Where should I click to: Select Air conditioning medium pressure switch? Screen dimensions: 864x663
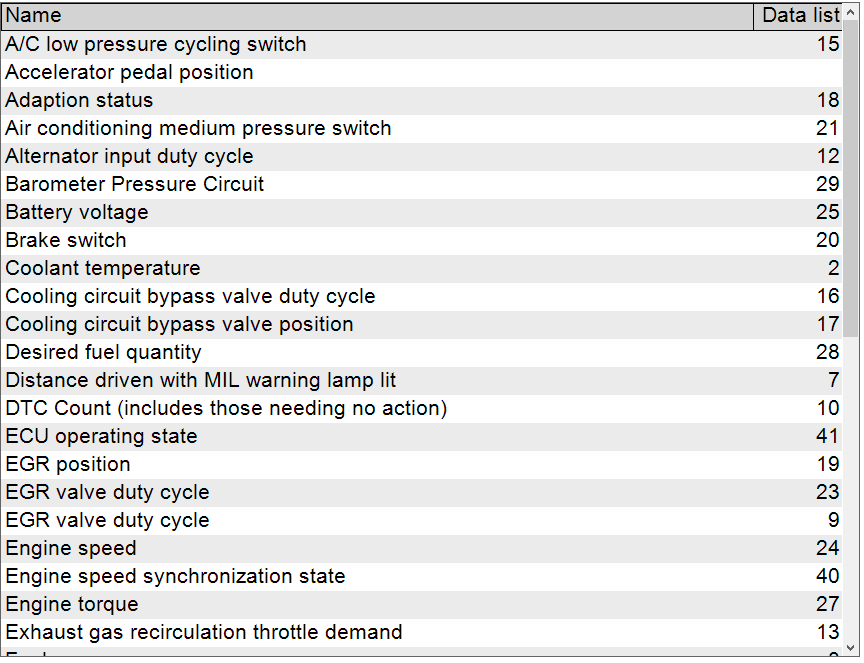click(198, 128)
